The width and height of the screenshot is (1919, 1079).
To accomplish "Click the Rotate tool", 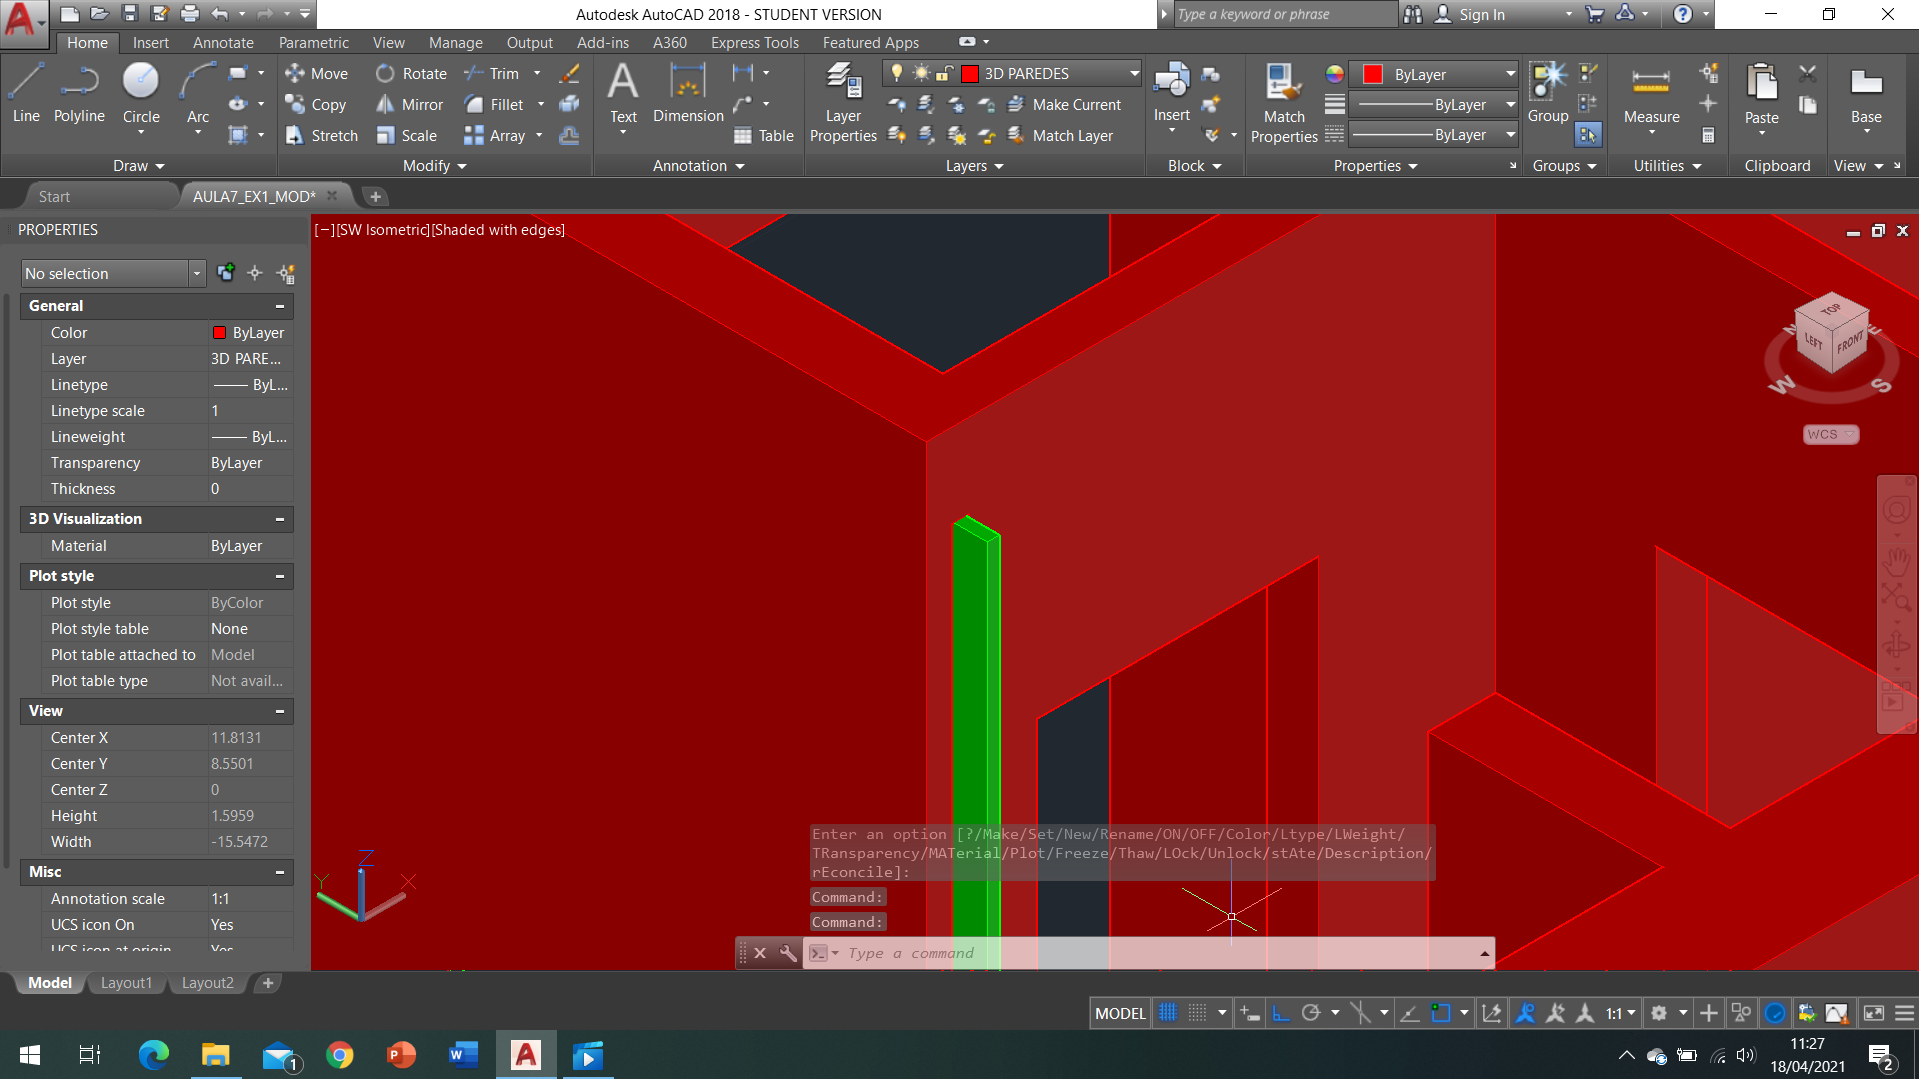I will pos(411,74).
